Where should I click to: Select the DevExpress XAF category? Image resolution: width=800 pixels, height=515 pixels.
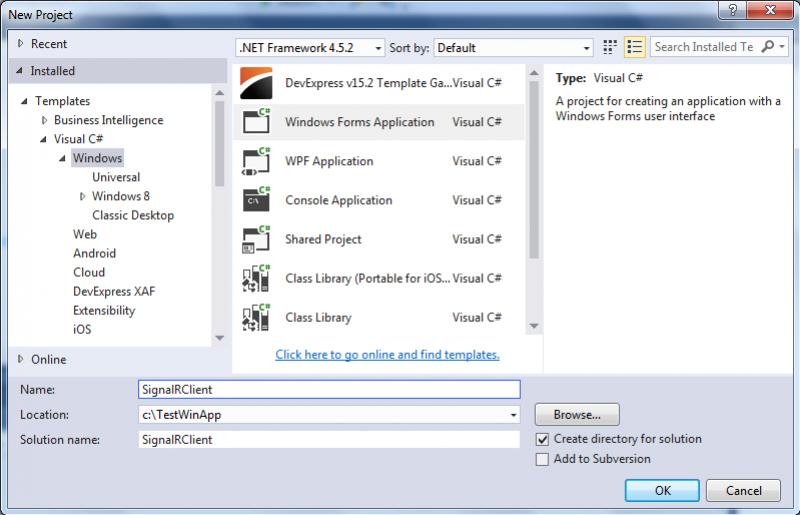coord(114,291)
